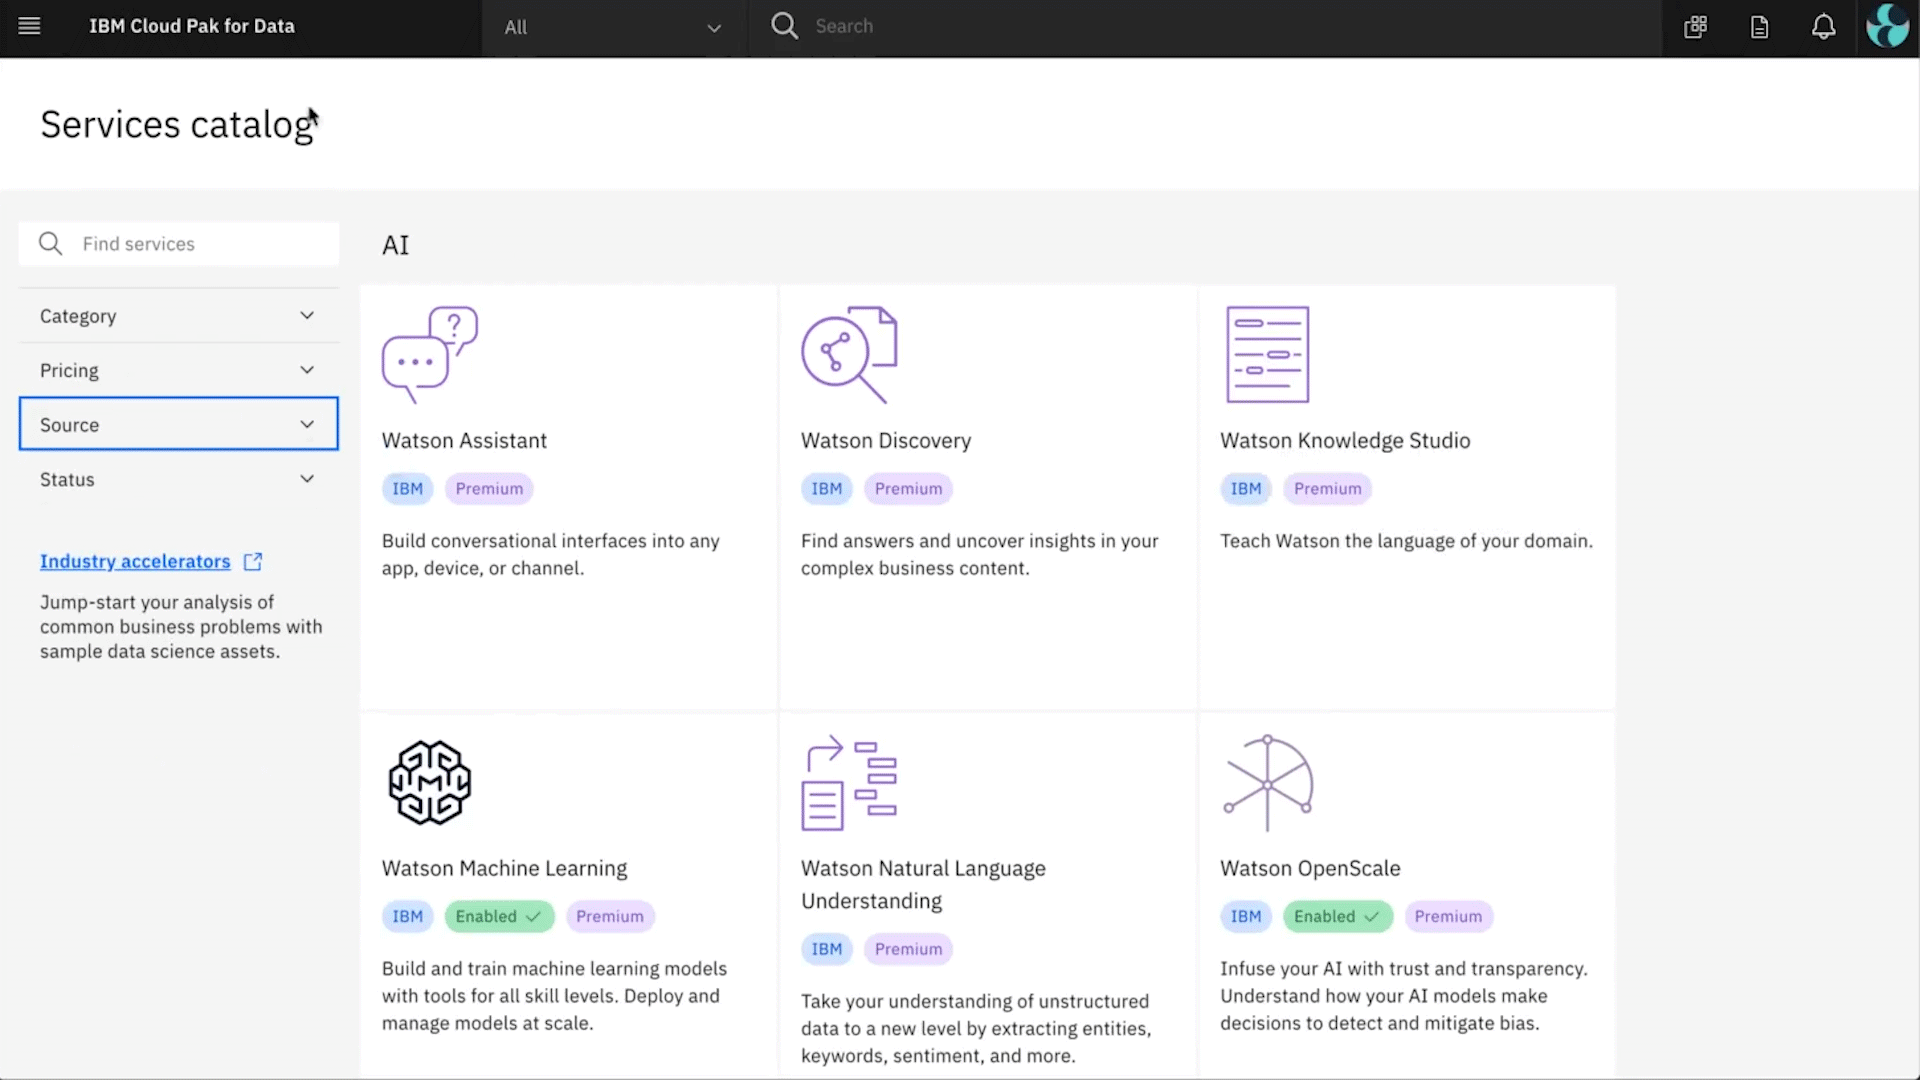
Task: Open the Industry accelerators link
Action: coord(135,562)
